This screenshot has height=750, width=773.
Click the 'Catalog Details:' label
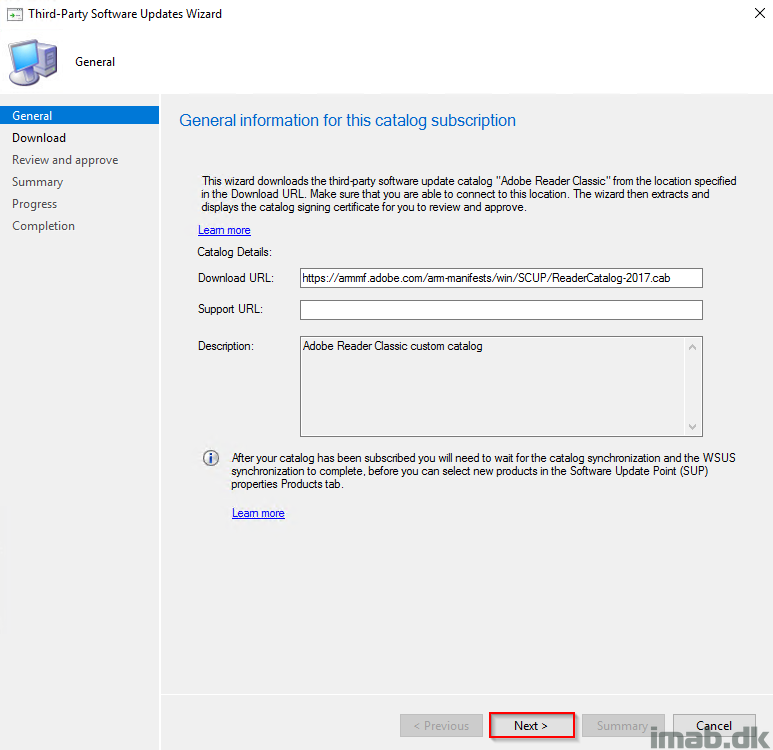(x=235, y=252)
